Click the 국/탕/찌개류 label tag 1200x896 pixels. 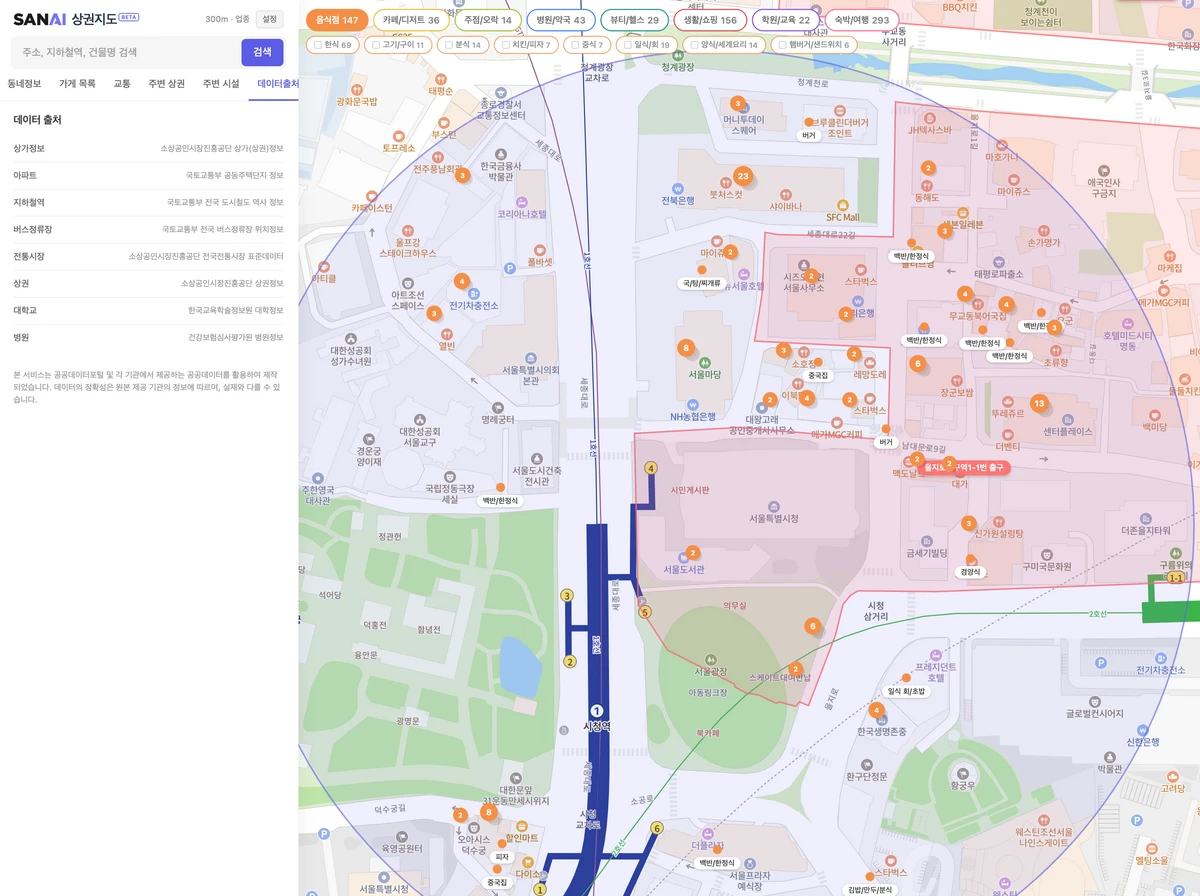coord(701,284)
